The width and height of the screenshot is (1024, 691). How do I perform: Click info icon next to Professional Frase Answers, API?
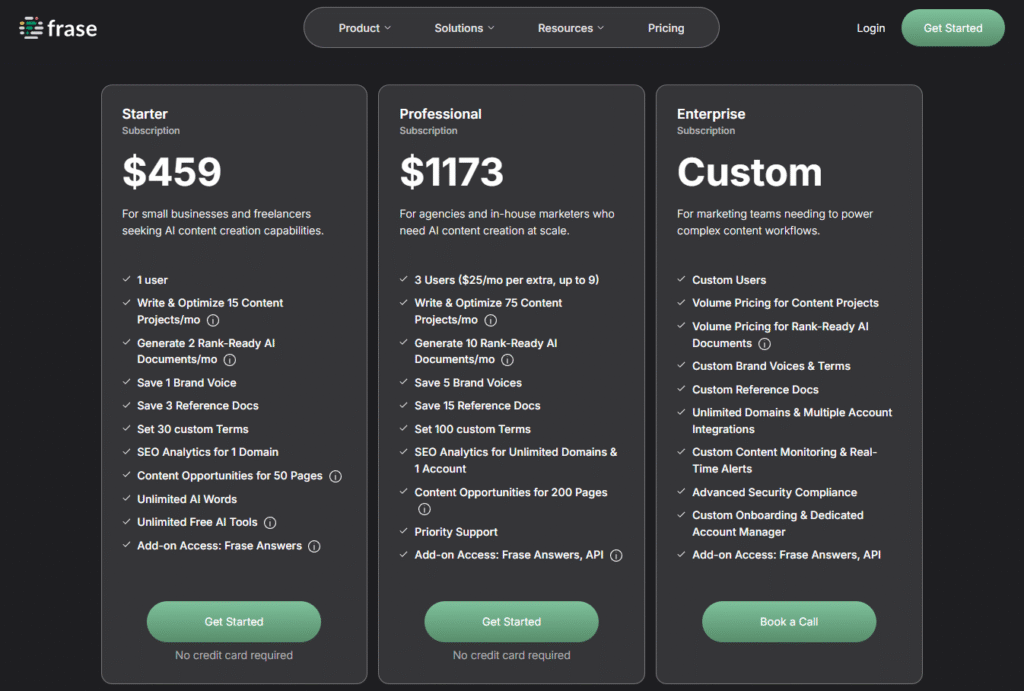tap(616, 555)
